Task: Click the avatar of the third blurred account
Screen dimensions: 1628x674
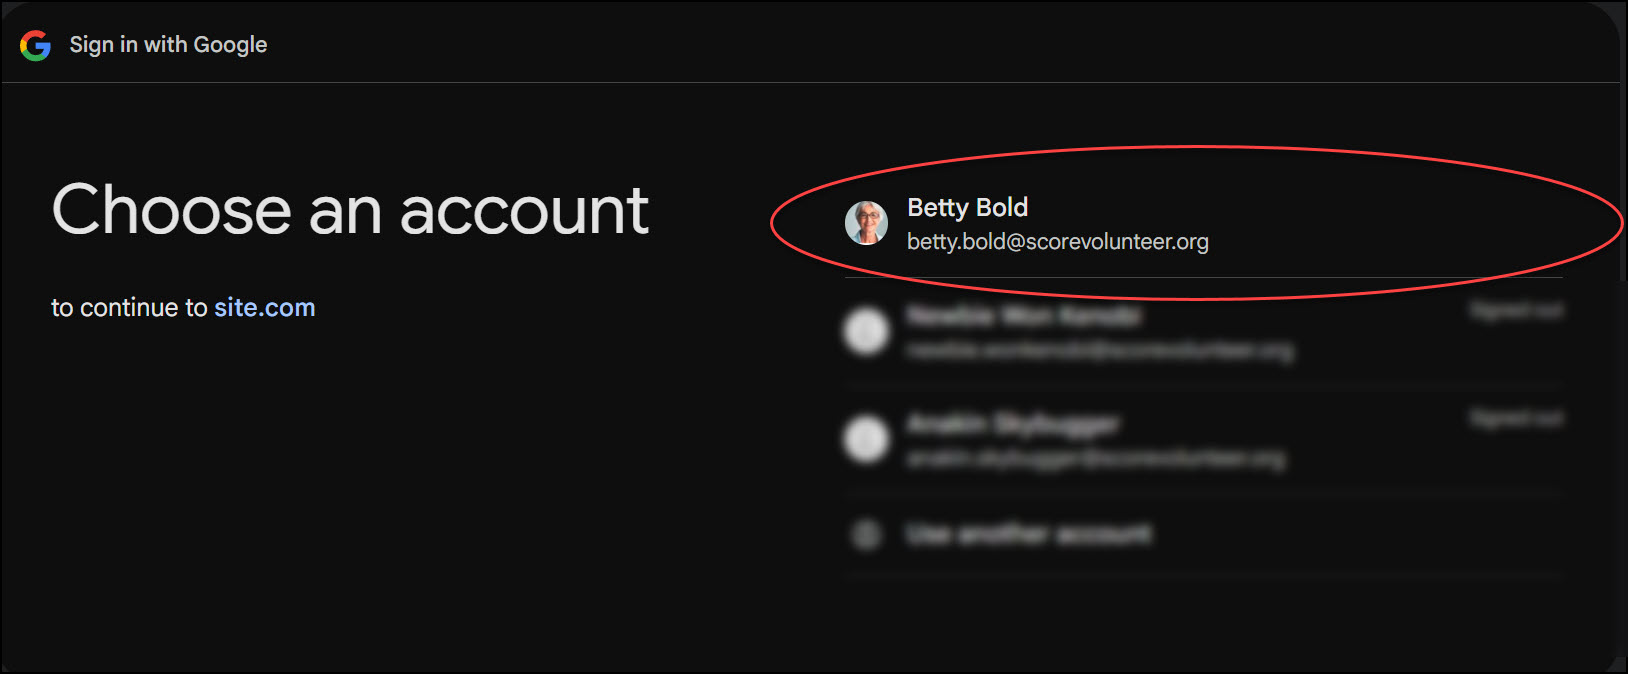Action: click(866, 439)
